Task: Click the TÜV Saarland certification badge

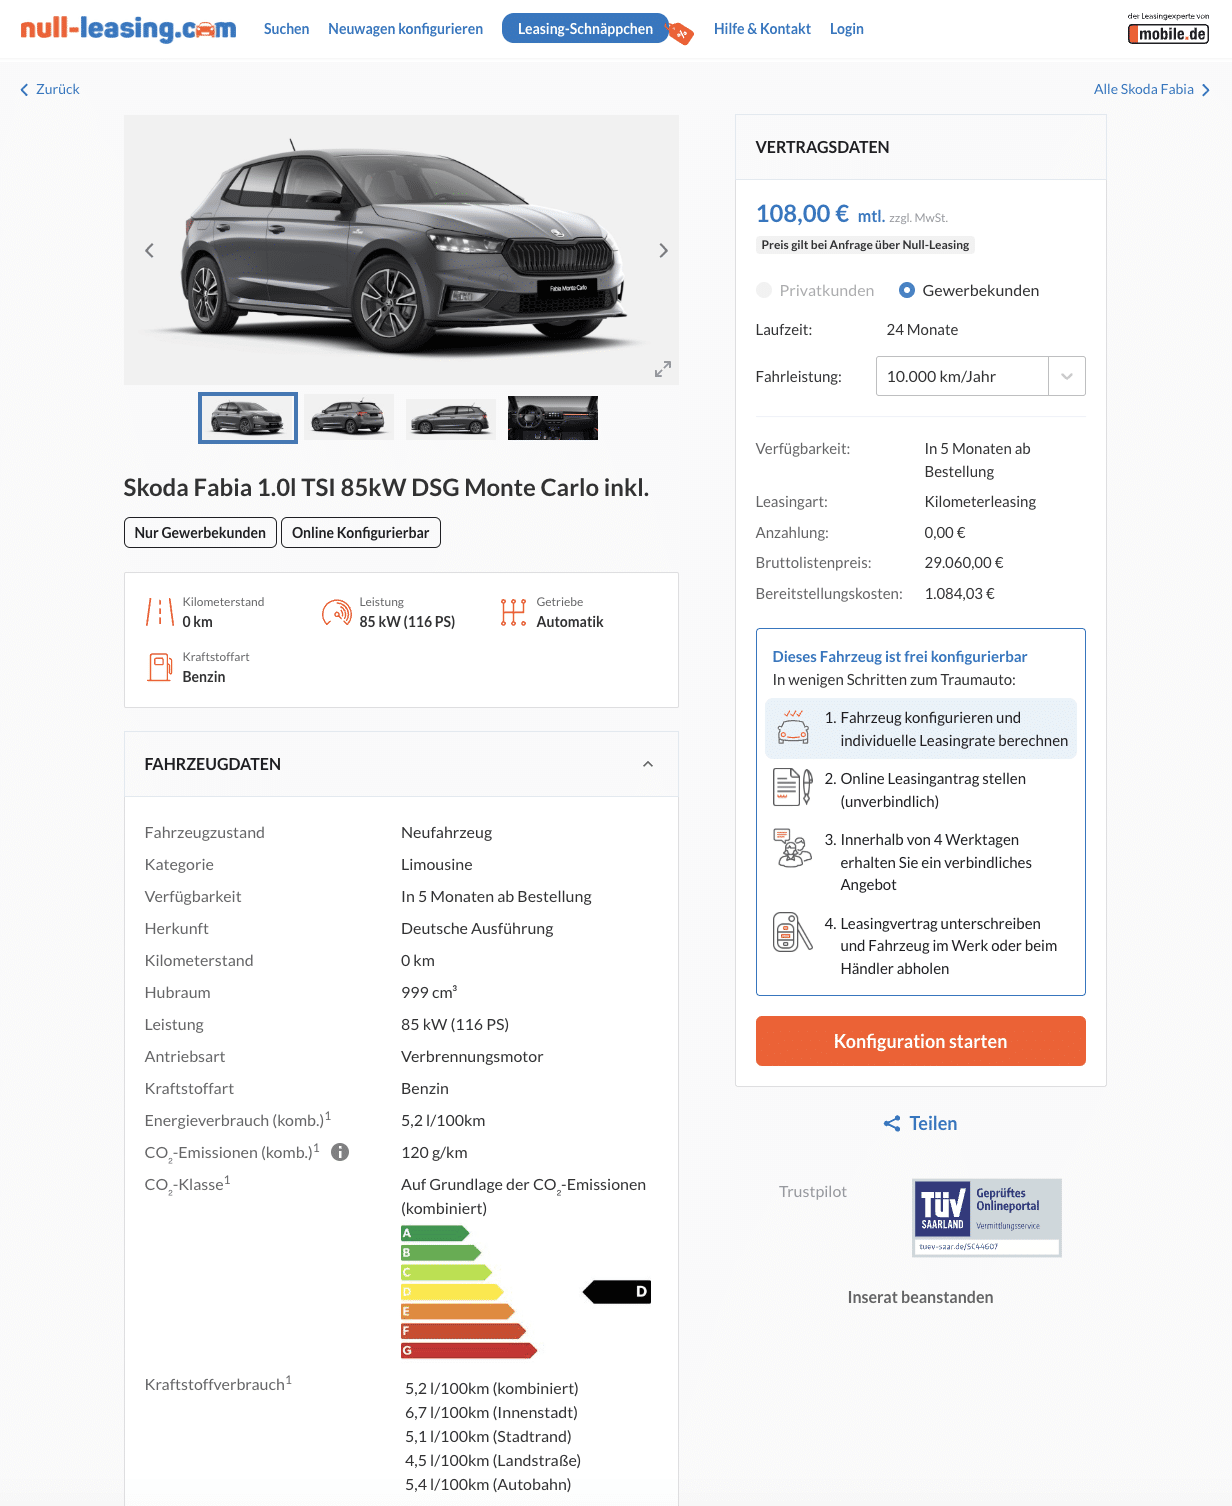Action: coord(987,1217)
